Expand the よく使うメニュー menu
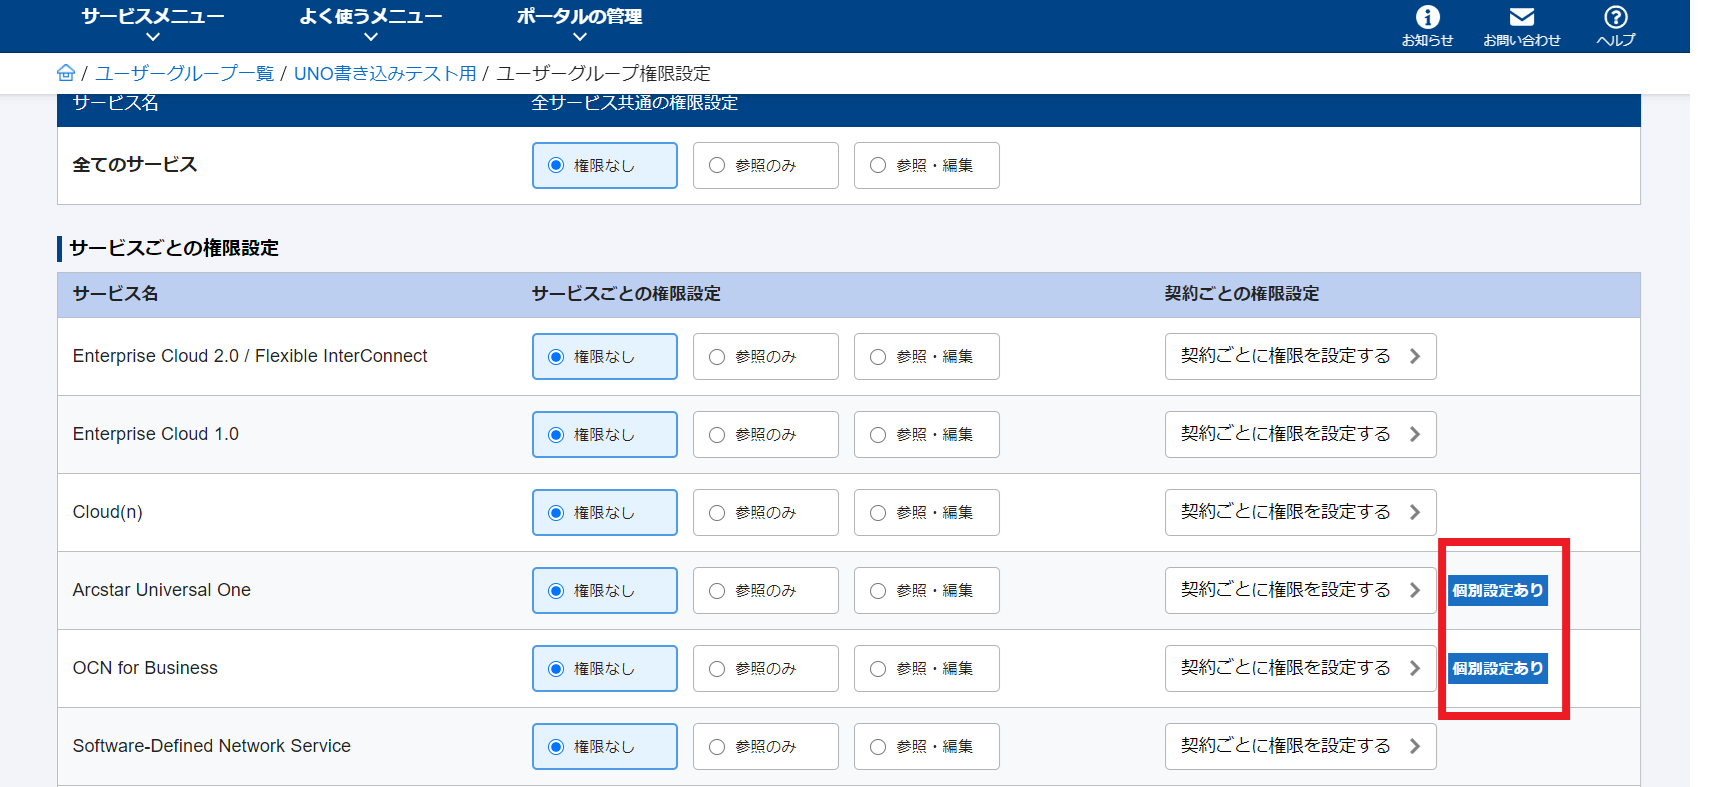This screenshot has height=787, width=1716. pos(371,25)
